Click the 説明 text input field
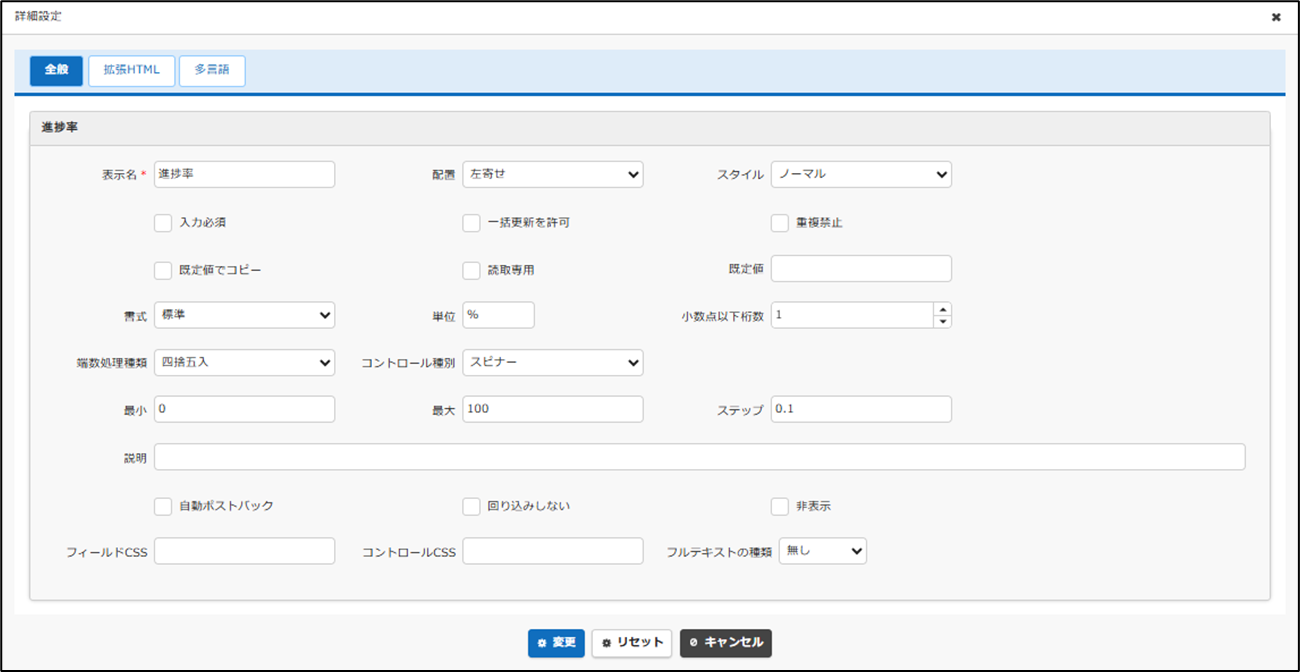The width and height of the screenshot is (1300, 672). (x=699, y=457)
